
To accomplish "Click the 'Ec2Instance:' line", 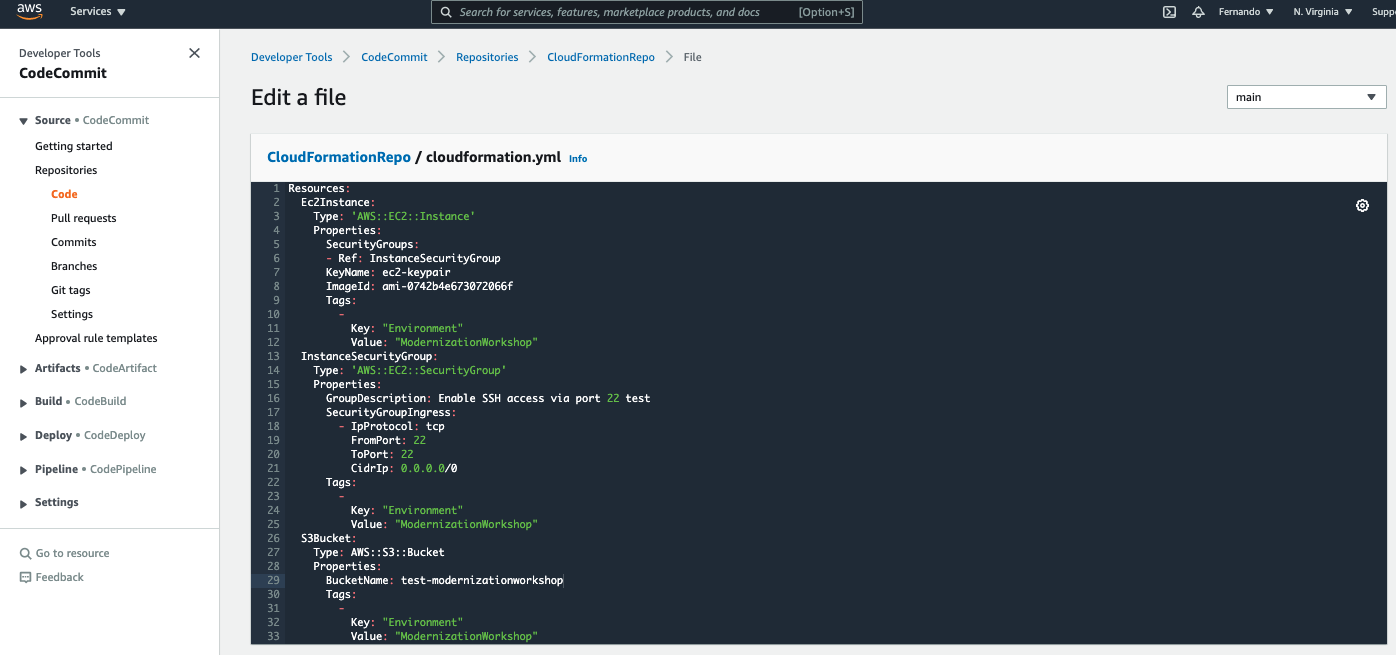I will tap(338, 202).
